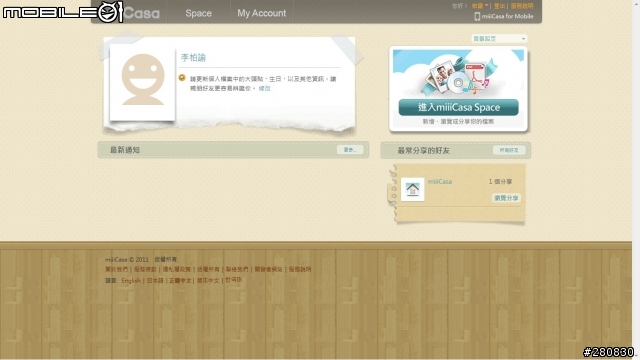Viewport: 640px width, 360px height.
Task: Click the 進入miiiCasa Space button
Action: (x=458, y=107)
